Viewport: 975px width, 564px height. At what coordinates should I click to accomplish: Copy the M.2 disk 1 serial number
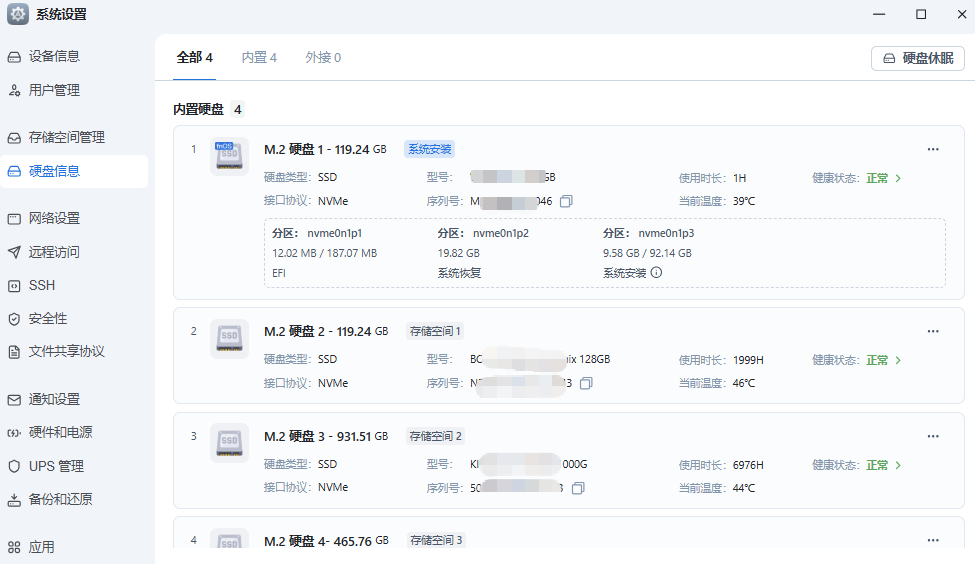point(567,201)
